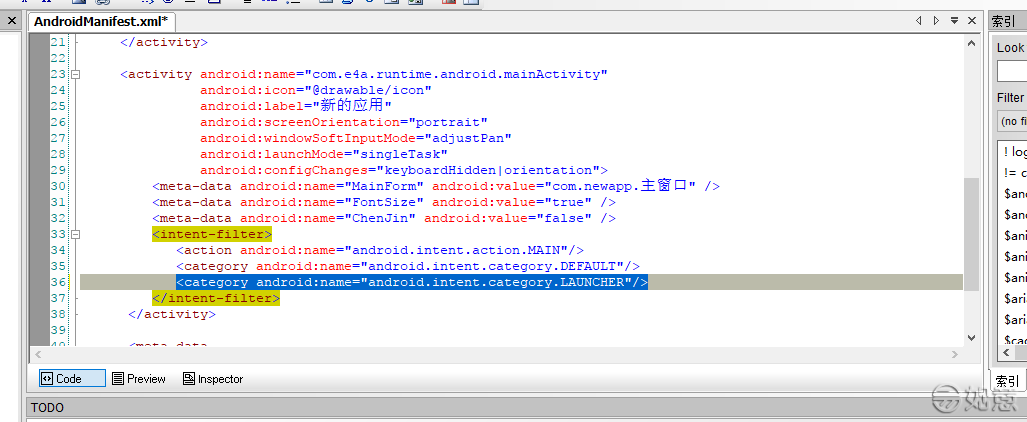Click the TODO panel header

tap(48, 408)
